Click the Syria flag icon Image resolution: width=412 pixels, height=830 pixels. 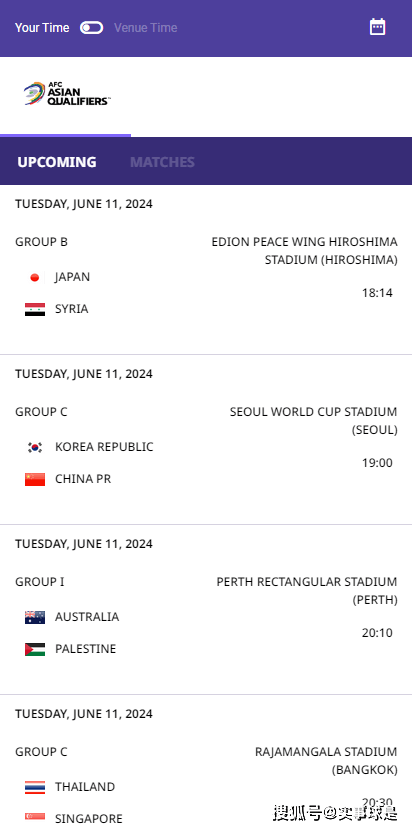[35, 310]
